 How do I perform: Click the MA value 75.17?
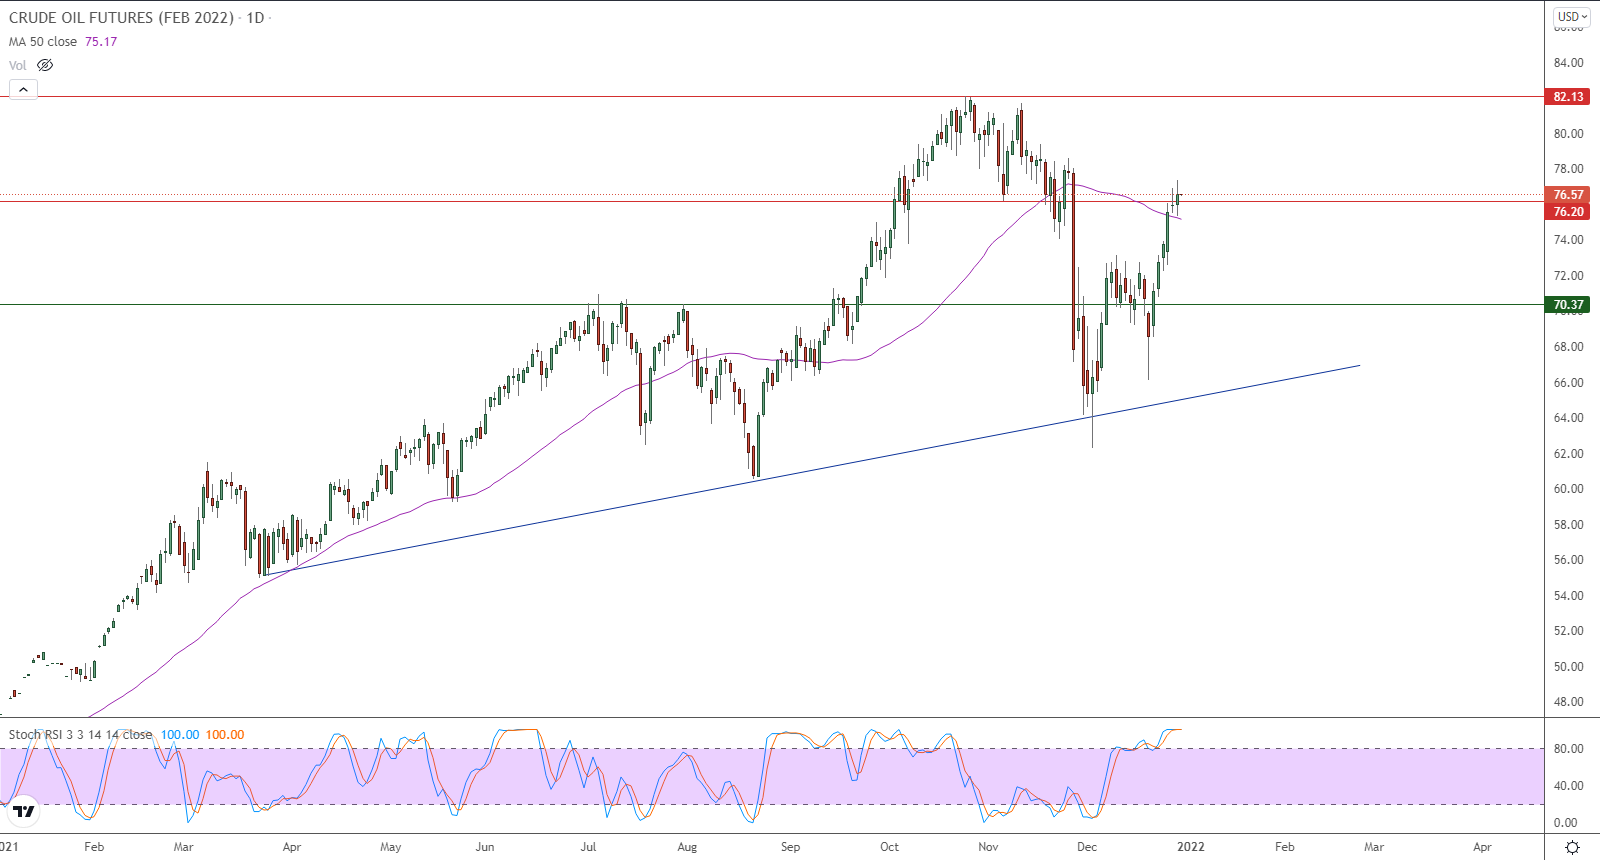pos(101,42)
